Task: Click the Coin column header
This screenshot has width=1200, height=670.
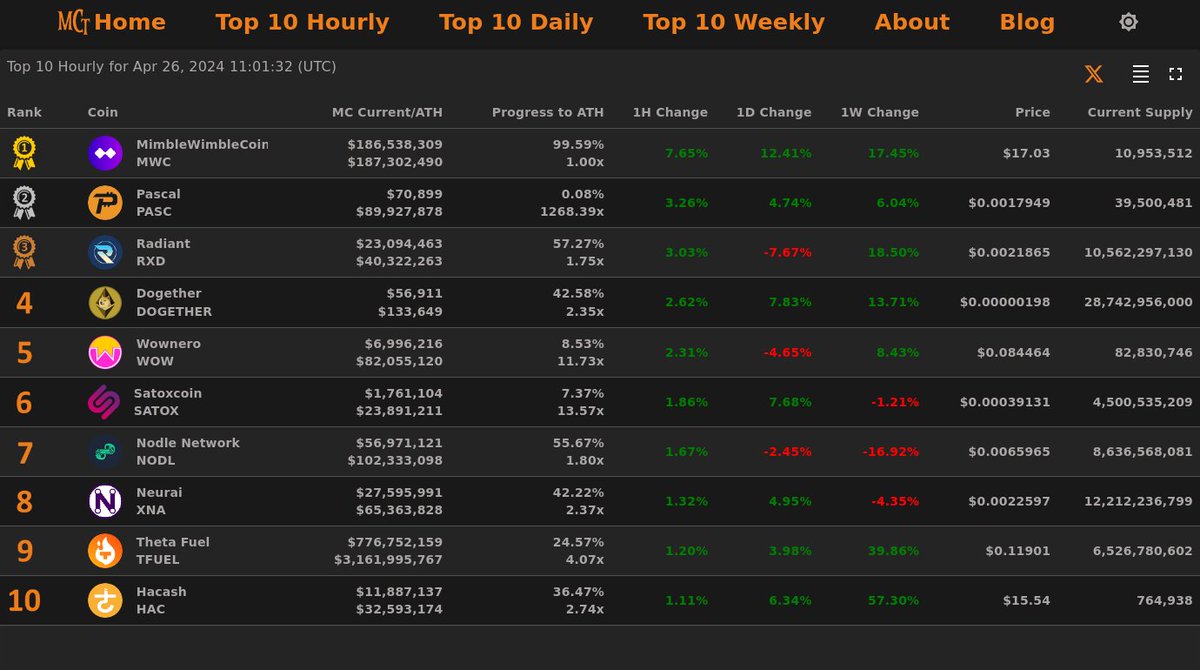Action: tap(103, 112)
